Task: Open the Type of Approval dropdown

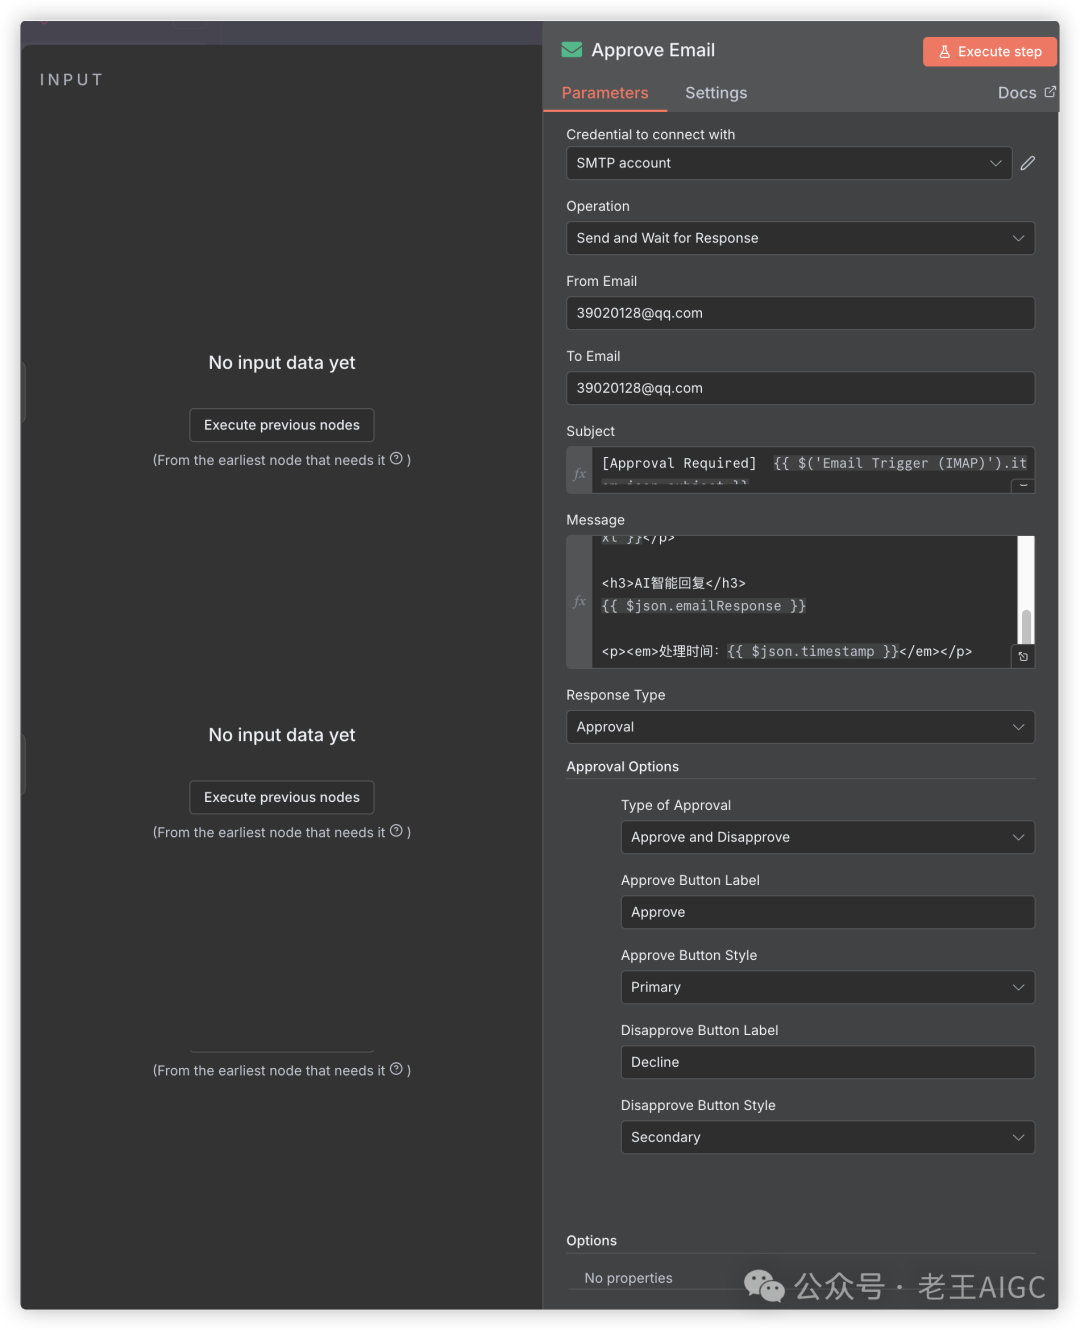Action: click(x=827, y=837)
